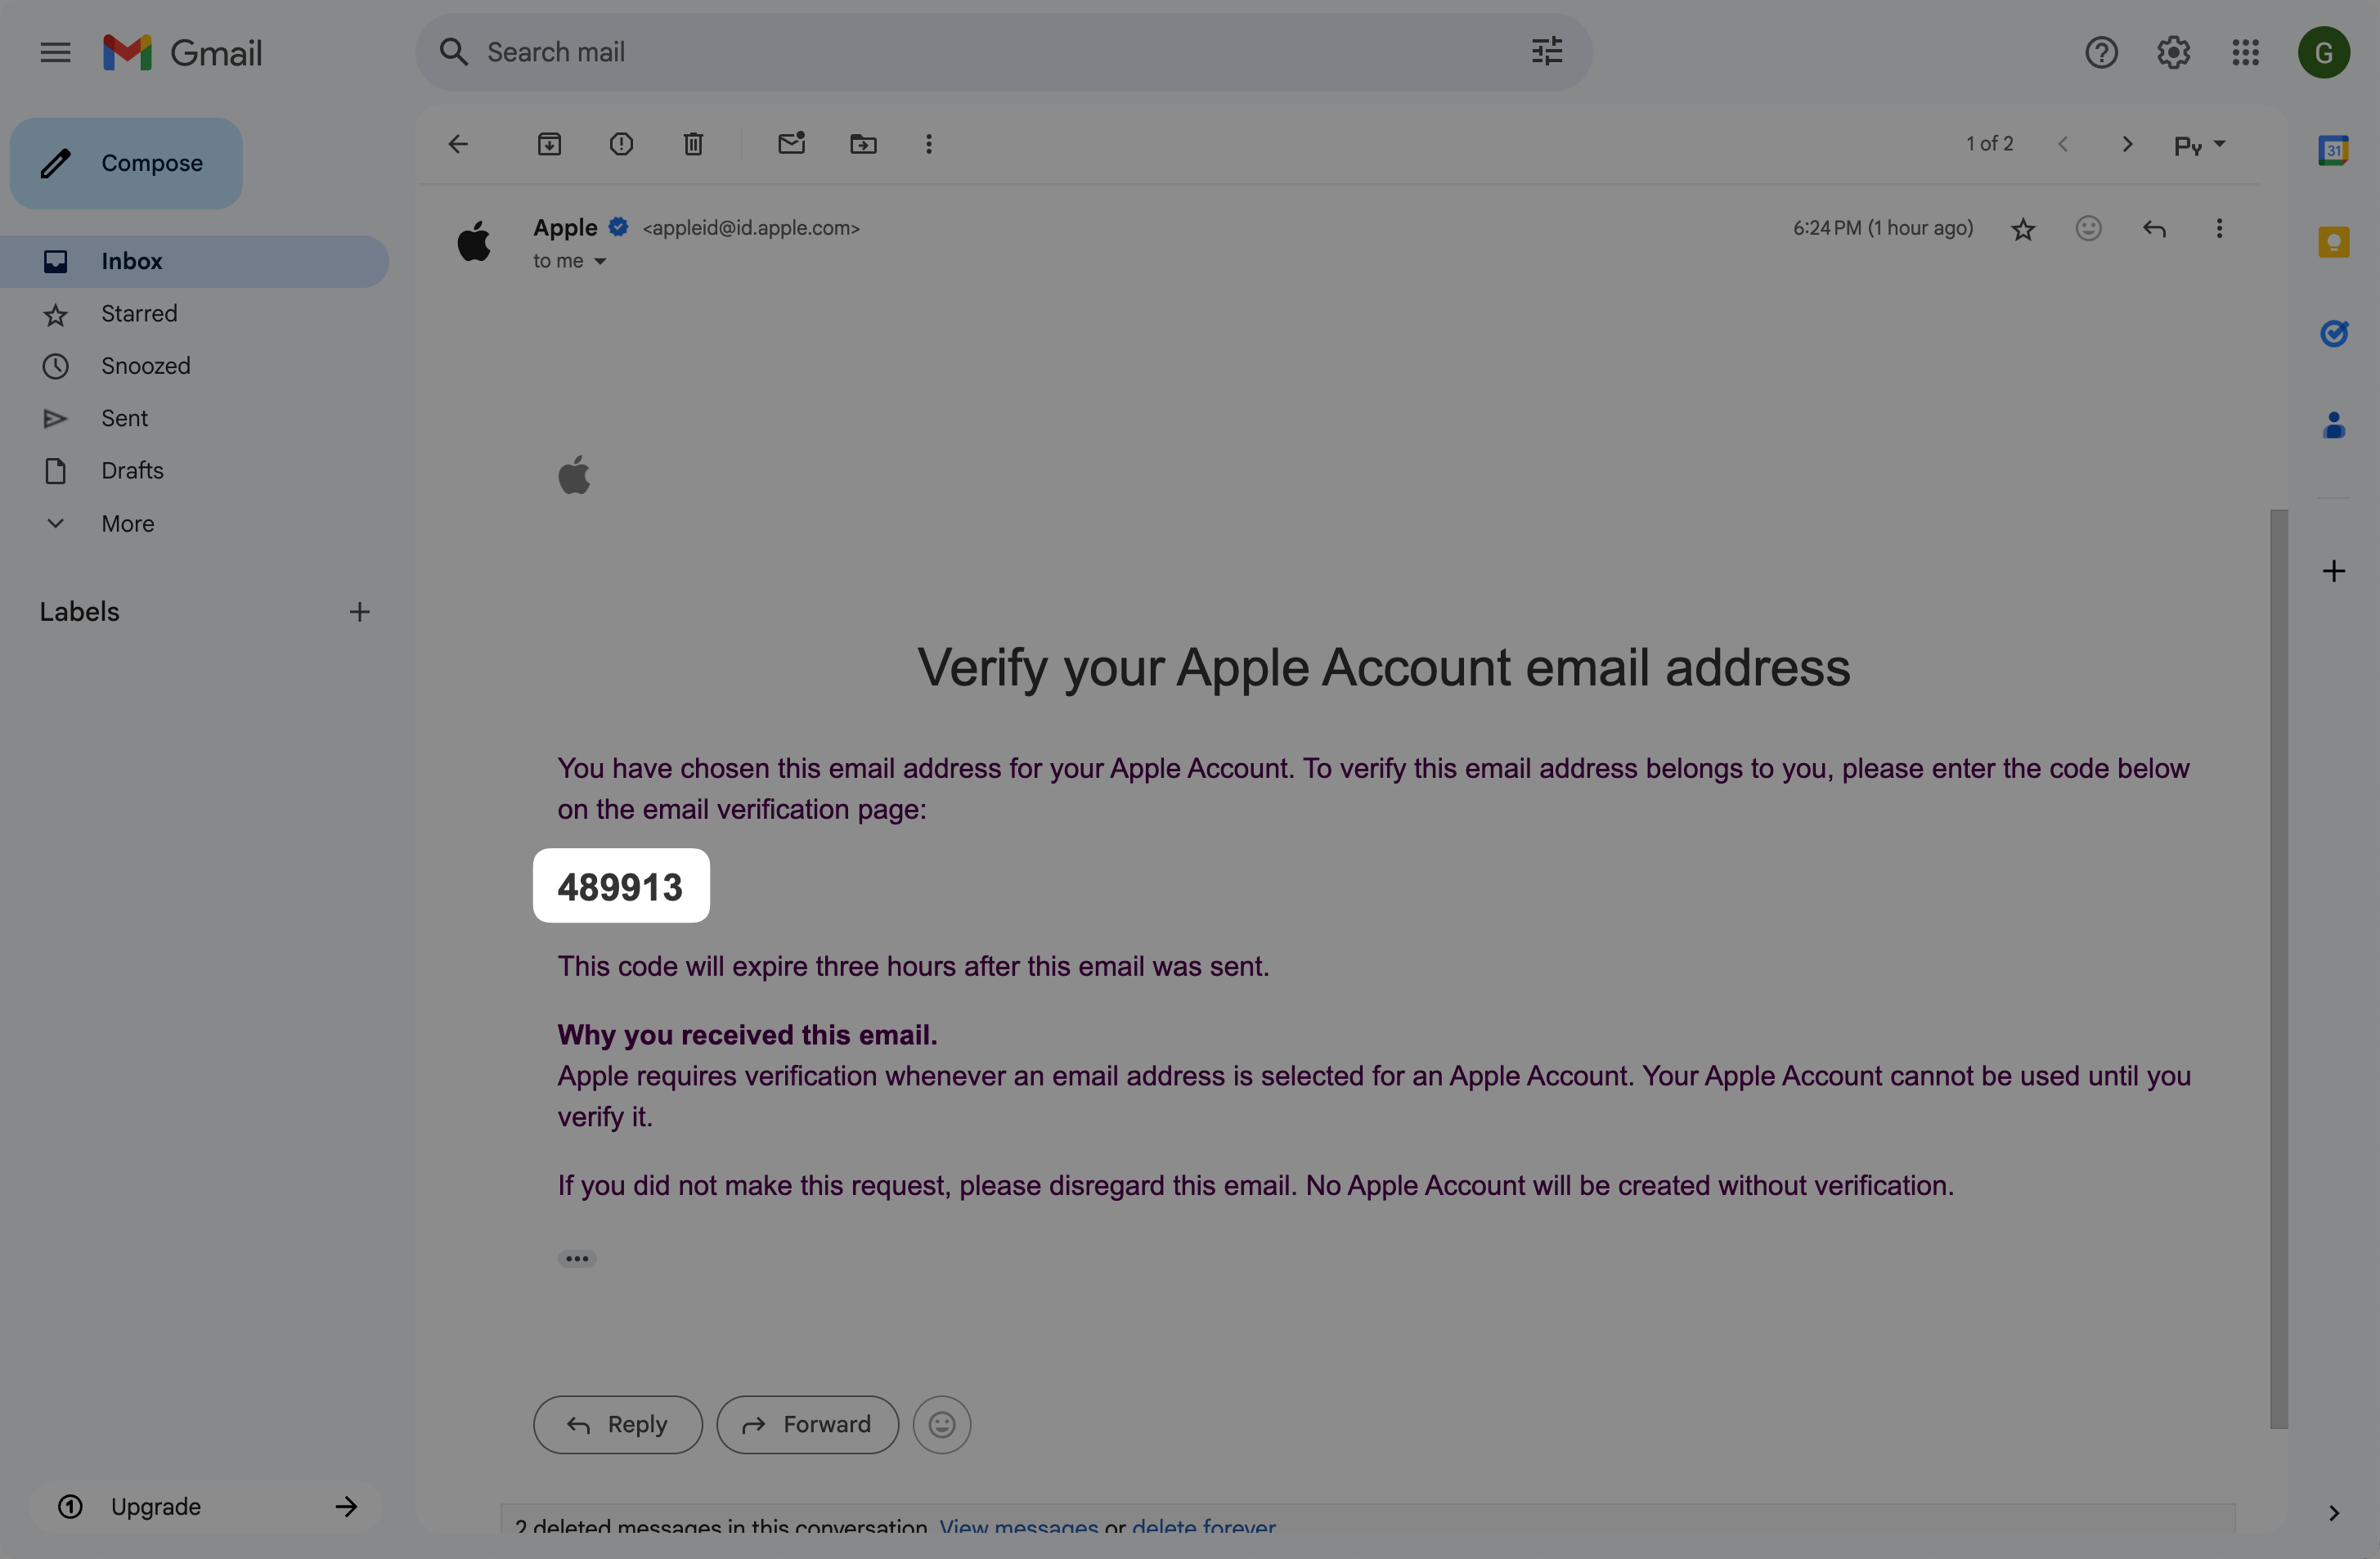Star the Apple verification email
The height and width of the screenshot is (1559, 2380).
click(2022, 229)
